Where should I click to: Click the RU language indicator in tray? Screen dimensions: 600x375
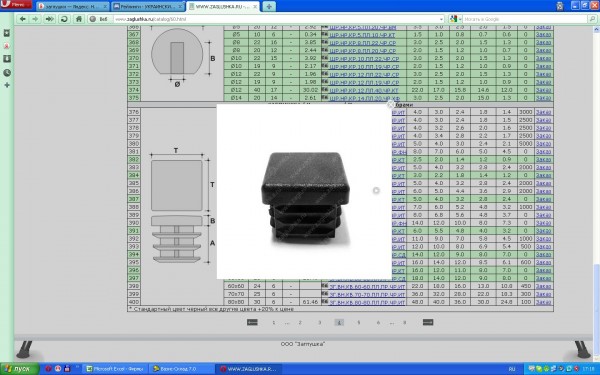512,369
